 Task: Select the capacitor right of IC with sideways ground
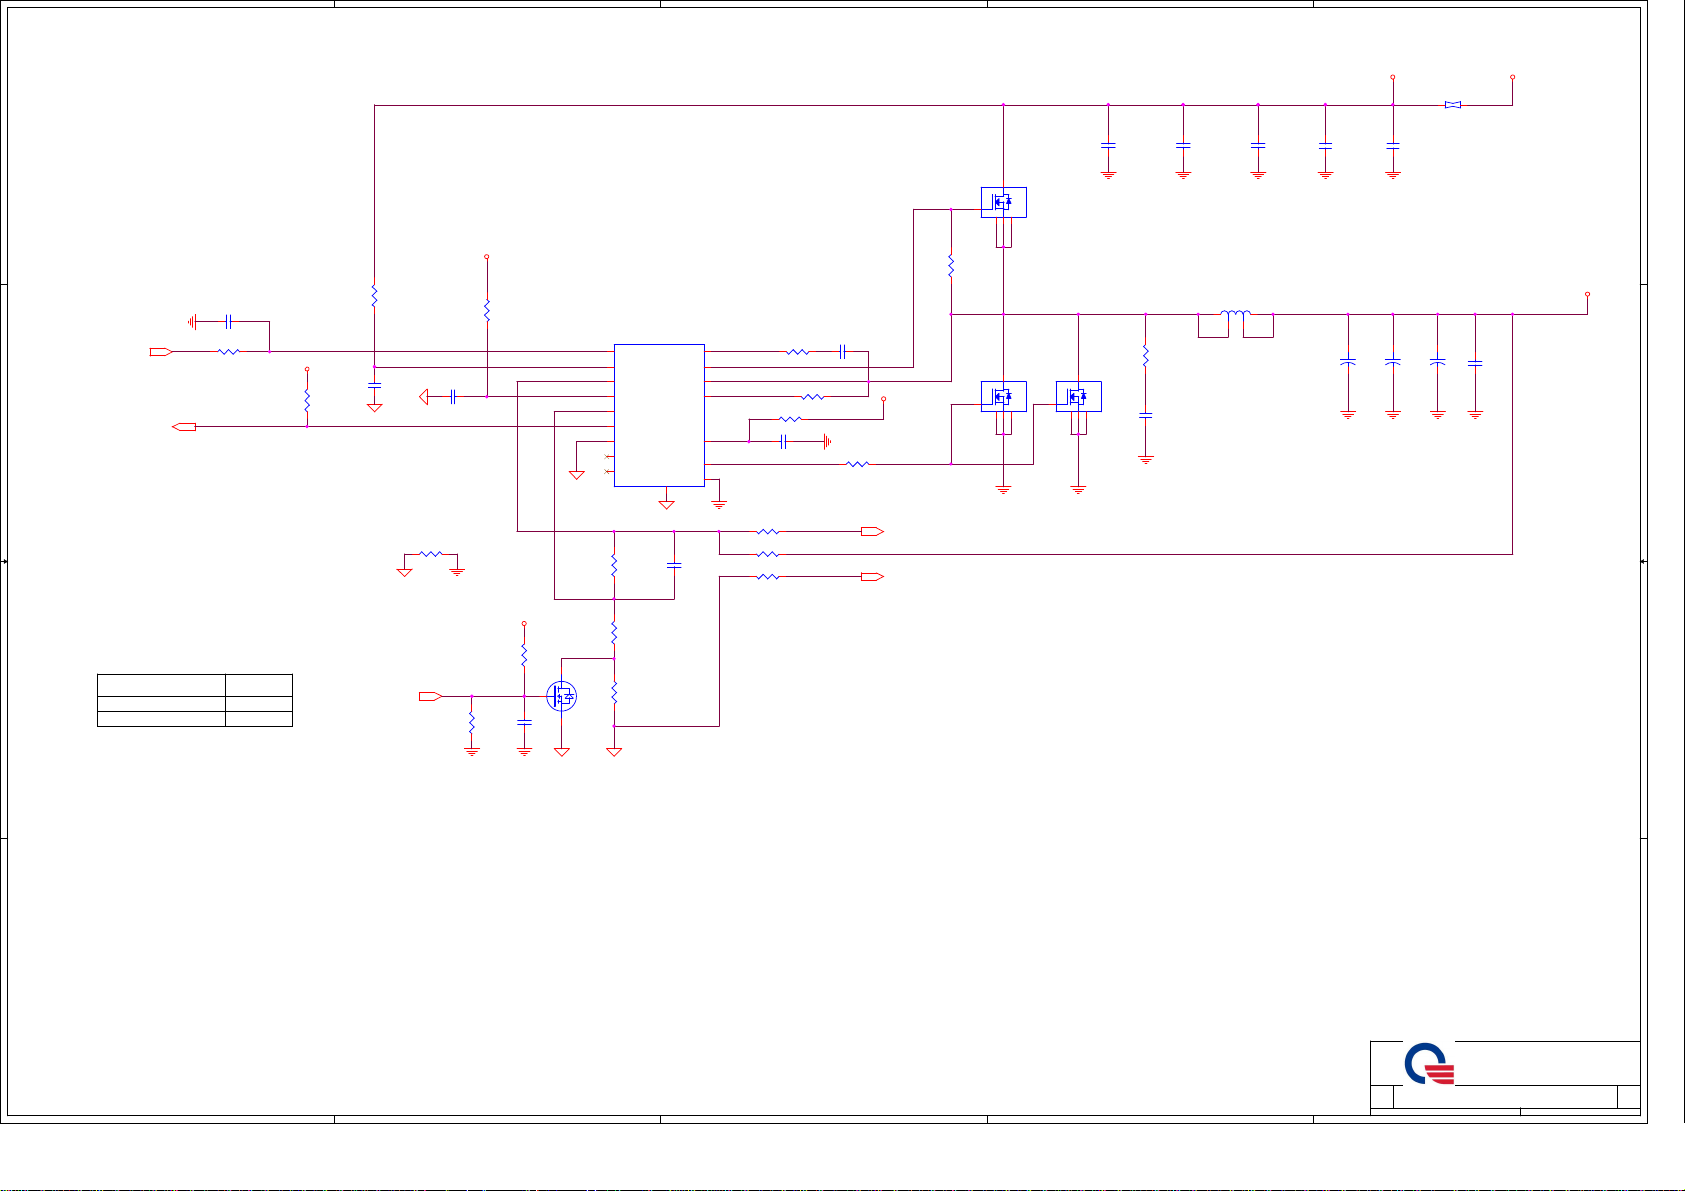click(785, 441)
